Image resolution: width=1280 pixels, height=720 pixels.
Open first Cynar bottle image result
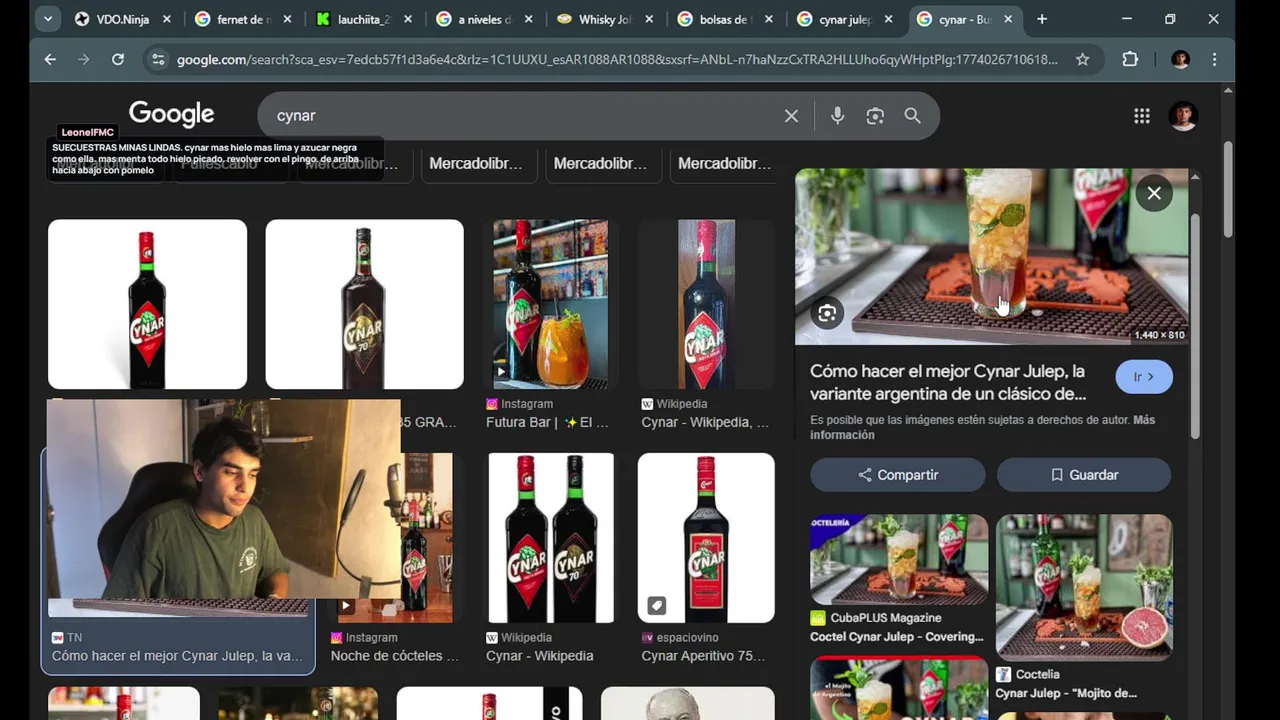(147, 304)
